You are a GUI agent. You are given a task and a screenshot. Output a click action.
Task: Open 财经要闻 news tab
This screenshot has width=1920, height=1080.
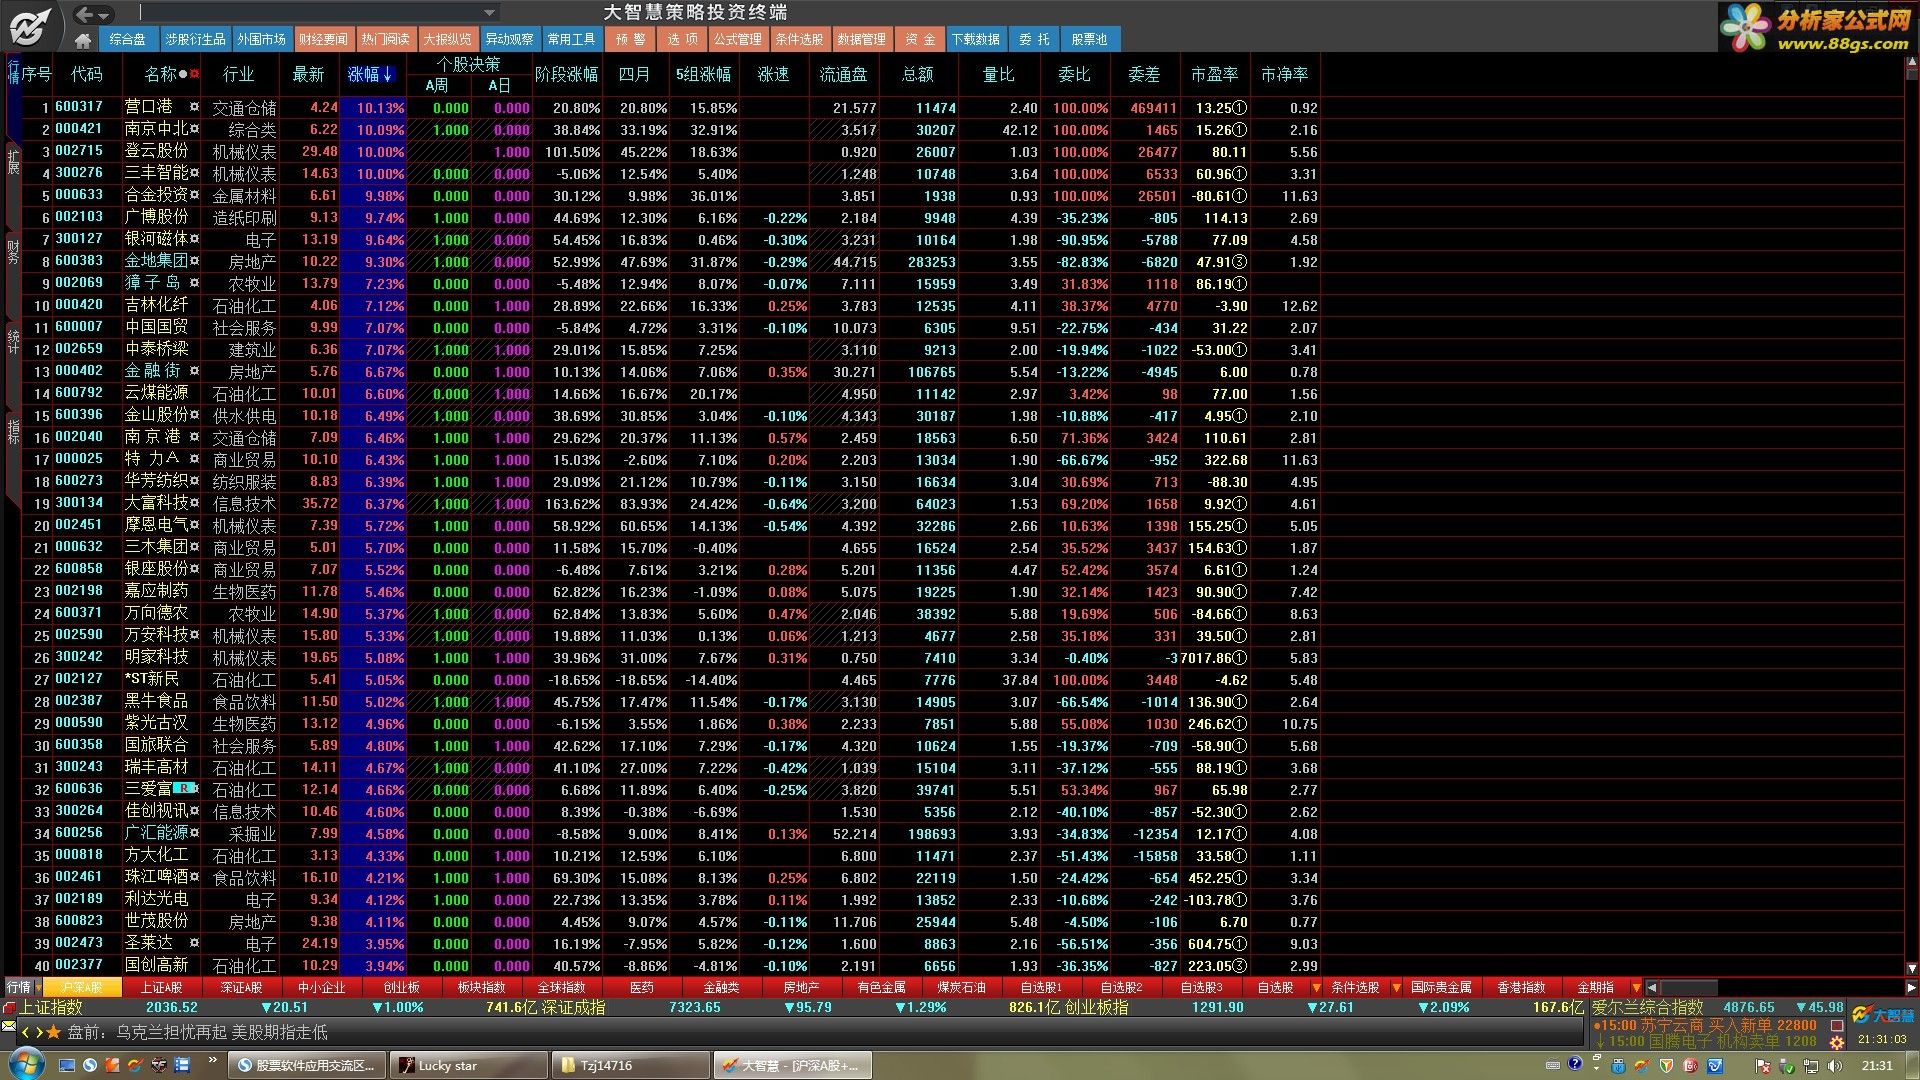(323, 39)
